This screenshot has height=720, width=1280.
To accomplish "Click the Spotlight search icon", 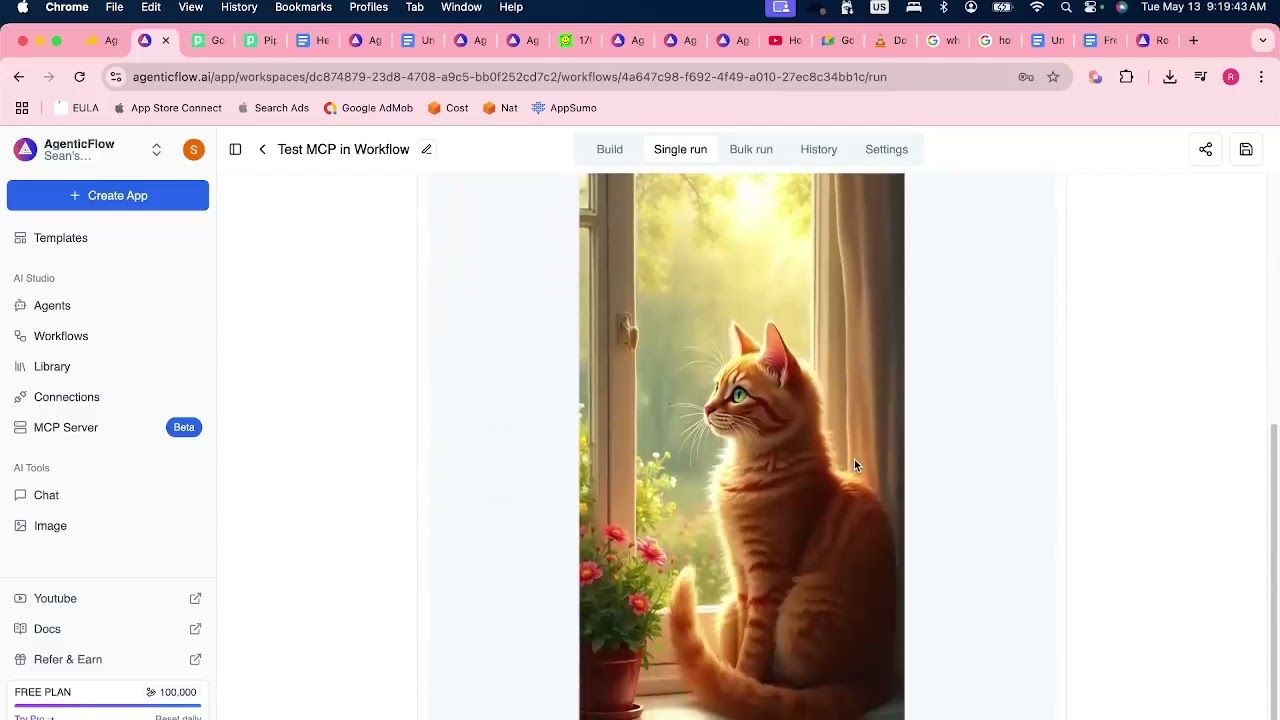I will coord(1066,7).
